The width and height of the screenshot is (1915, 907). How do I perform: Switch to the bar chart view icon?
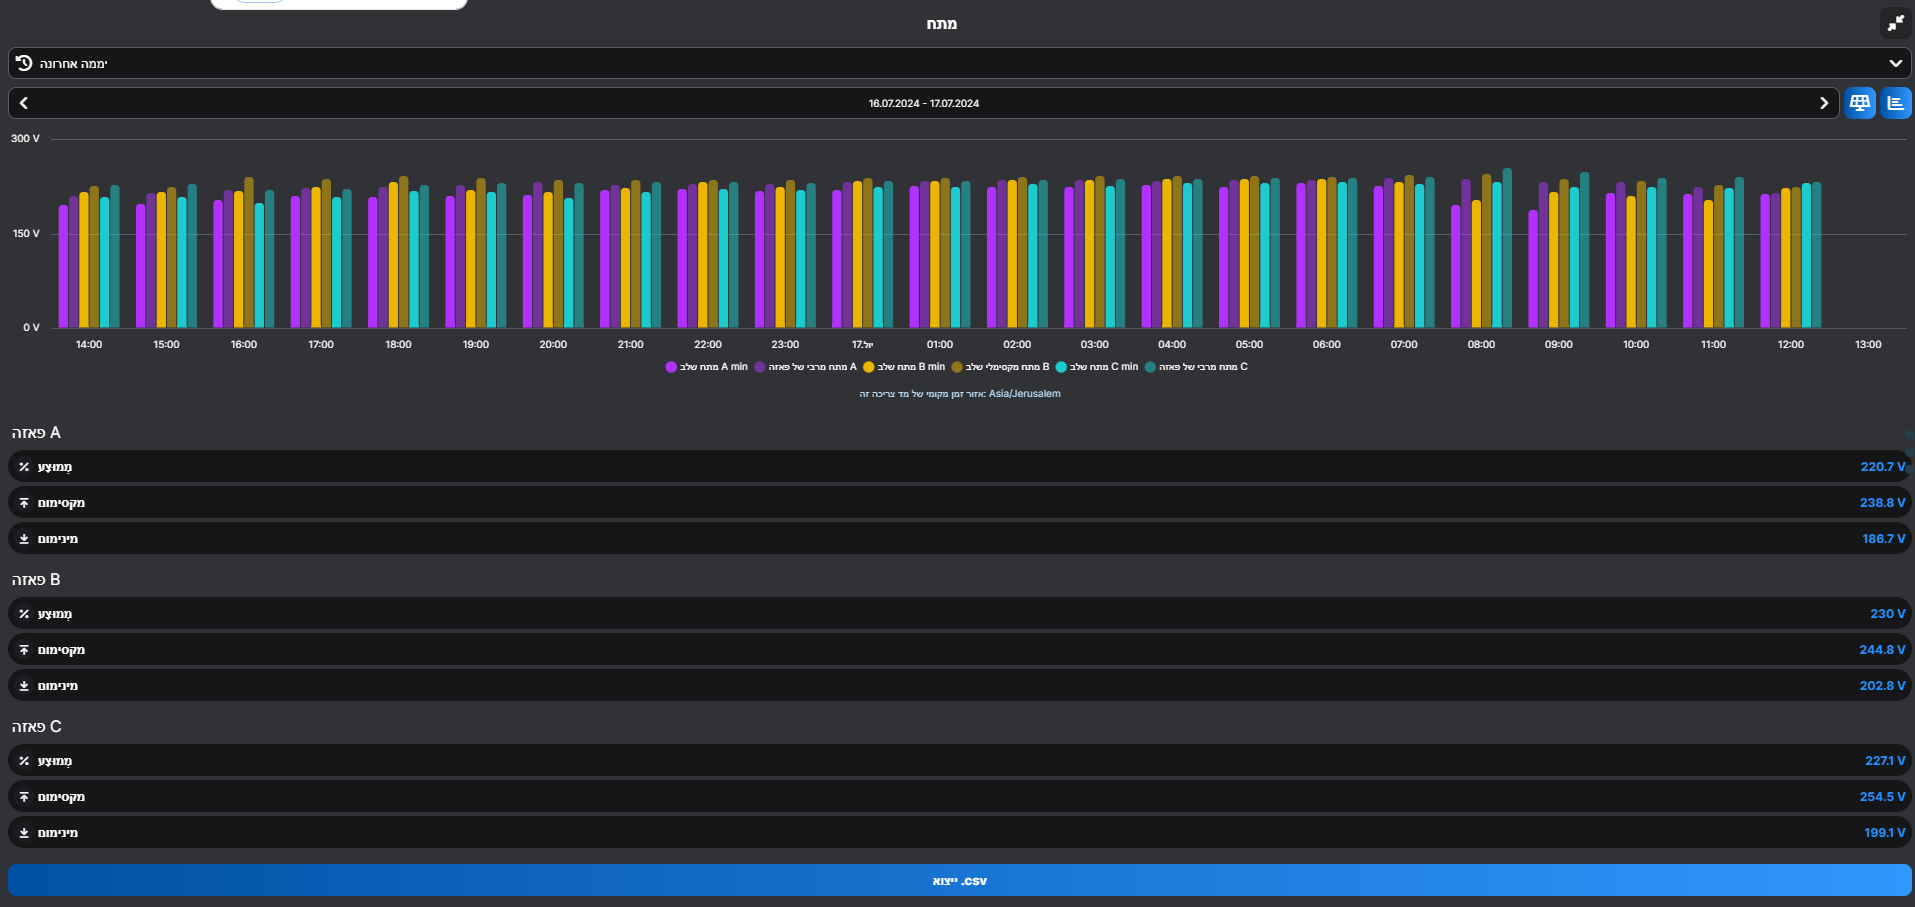point(1895,103)
